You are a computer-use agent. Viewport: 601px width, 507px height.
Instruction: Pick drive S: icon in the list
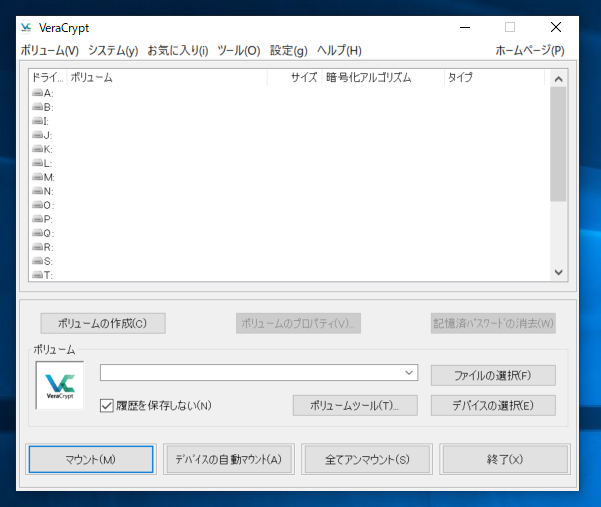point(38,261)
